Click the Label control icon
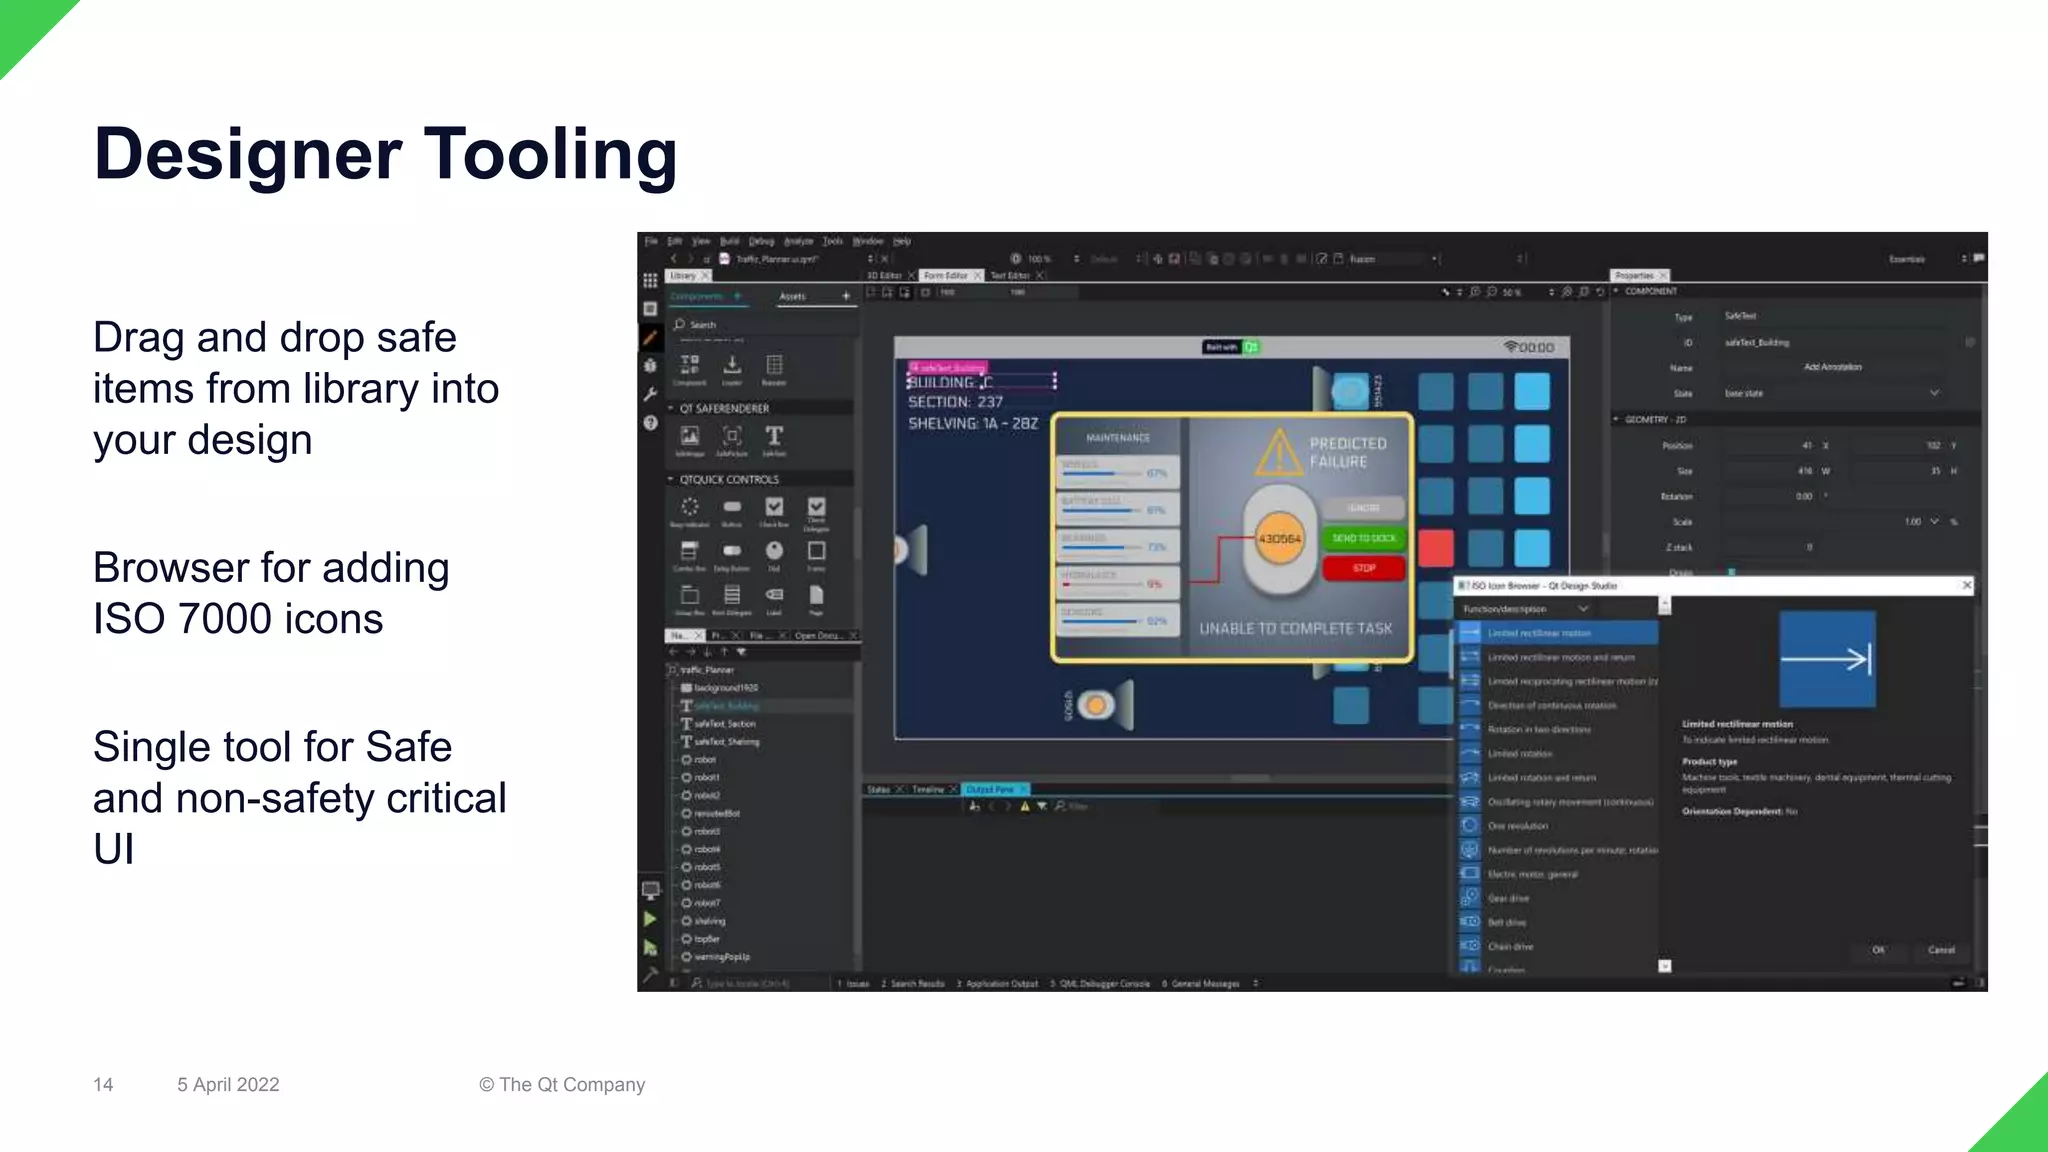The height and width of the screenshot is (1152, 2048). (774, 595)
